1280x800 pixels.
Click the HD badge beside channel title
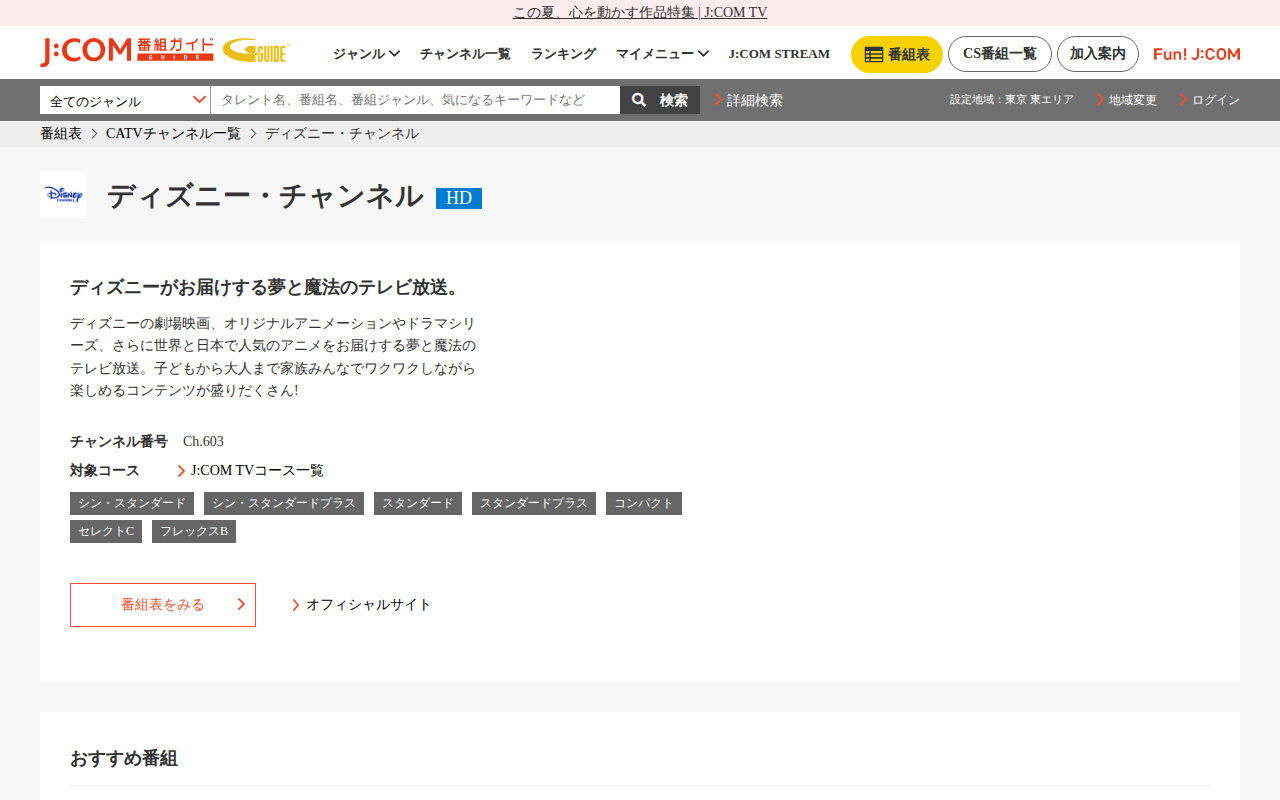click(459, 198)
